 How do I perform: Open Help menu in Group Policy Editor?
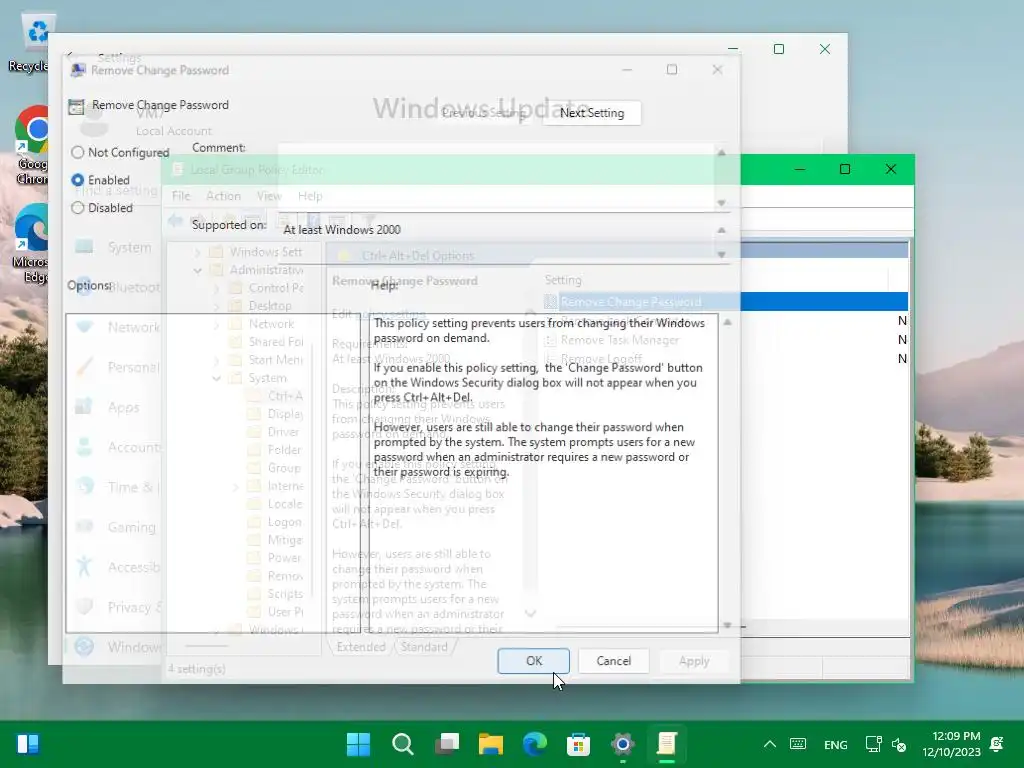pos(310,196)
